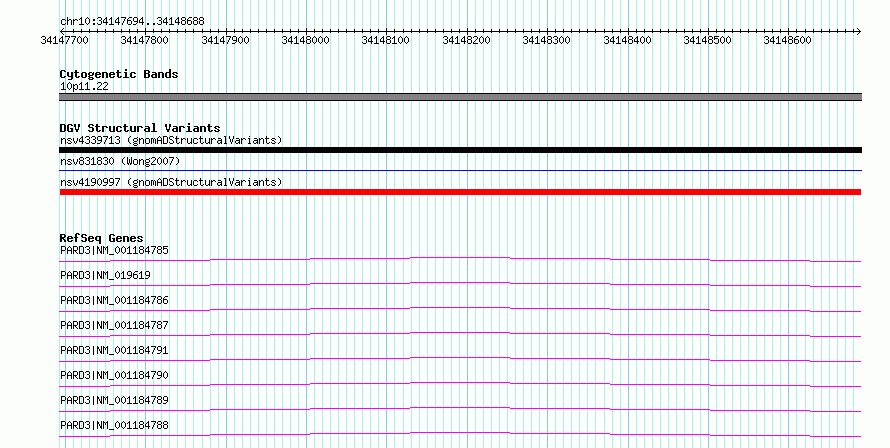
Task: Open transcript PARD3|NM_001184791
Action: (114, 350)
